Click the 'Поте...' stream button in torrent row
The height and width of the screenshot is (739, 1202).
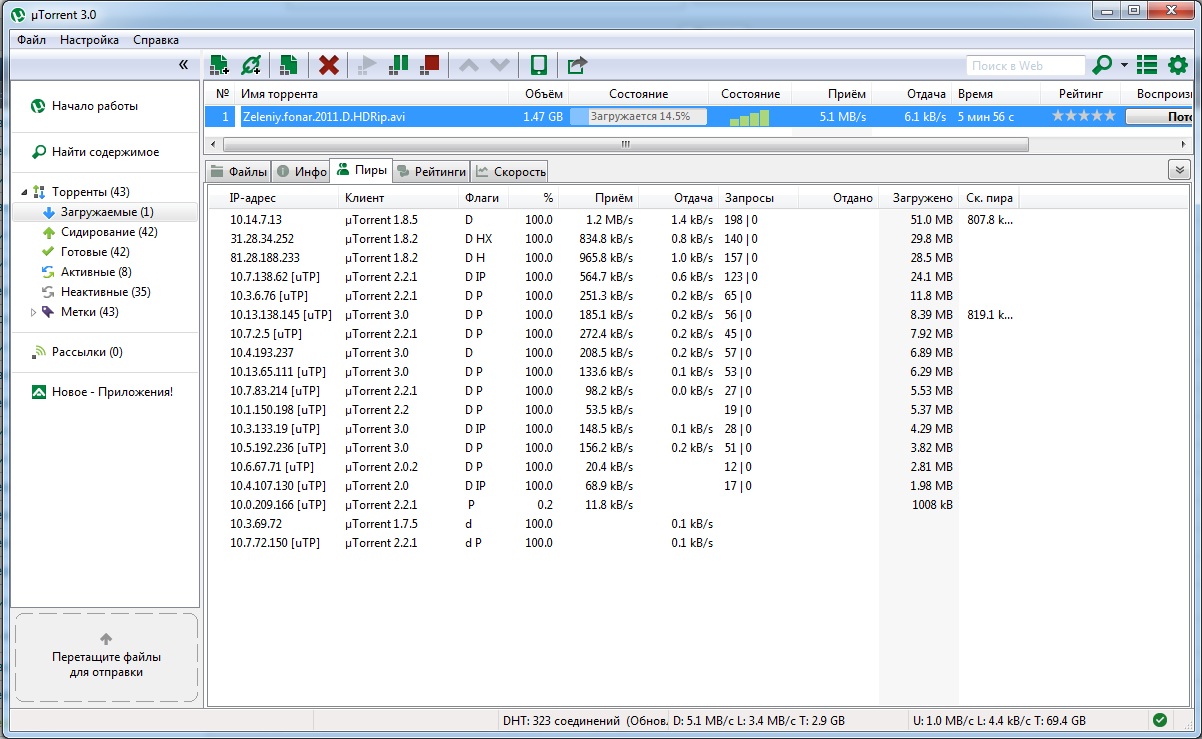tap(1160, 116)
